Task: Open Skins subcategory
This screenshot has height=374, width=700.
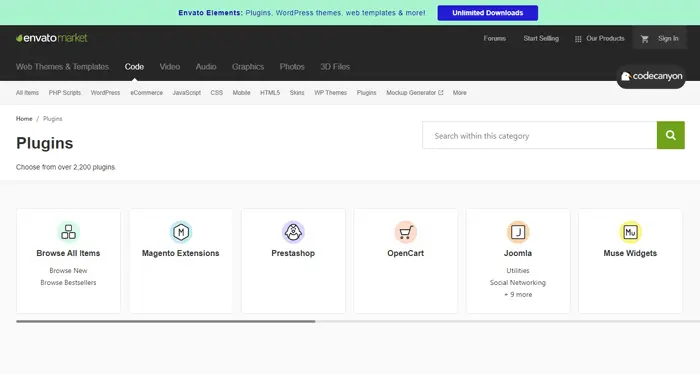Action: tap(297, 93)
